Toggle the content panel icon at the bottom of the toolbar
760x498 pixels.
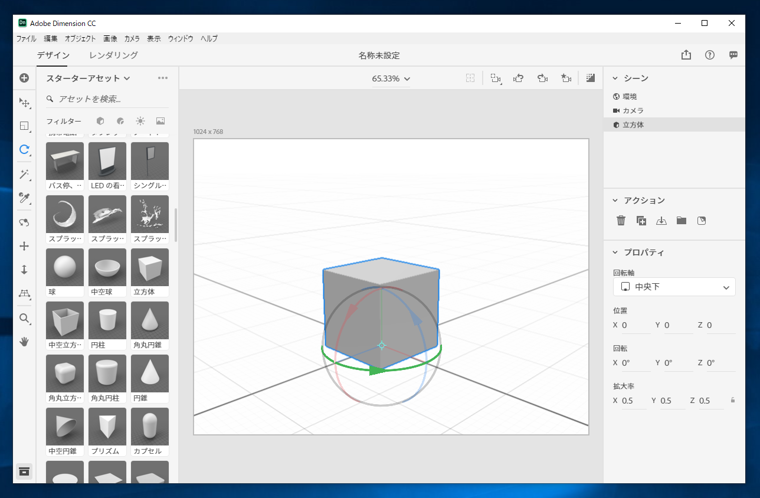(24, 471)
